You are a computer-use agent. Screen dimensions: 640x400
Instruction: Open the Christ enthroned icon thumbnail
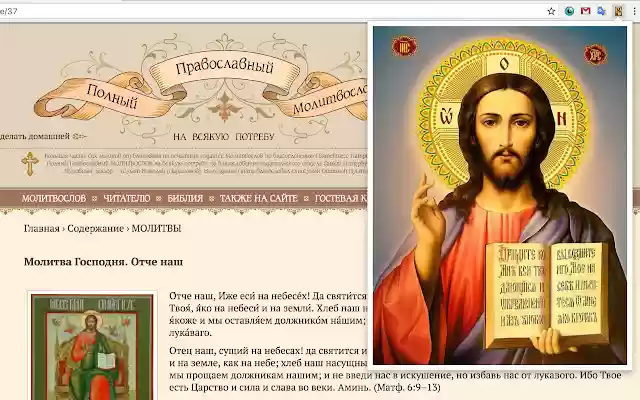point(92,347)
